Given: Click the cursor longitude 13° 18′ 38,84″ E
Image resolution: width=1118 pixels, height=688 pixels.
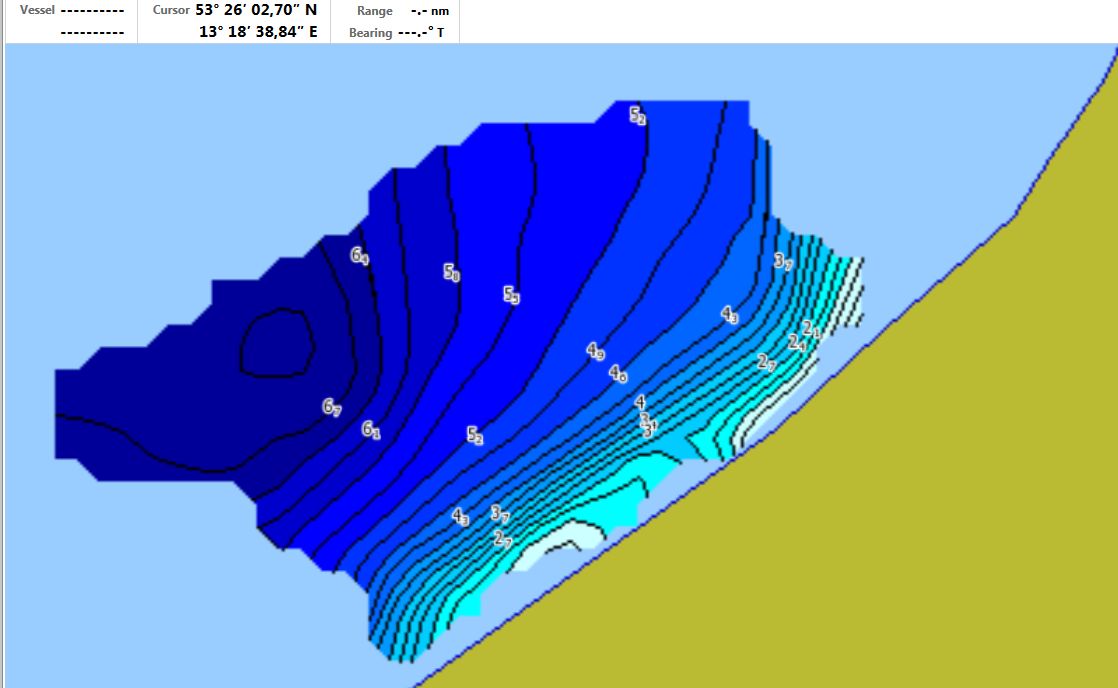Looking at the screenshot, I should [x=258, y=32].
